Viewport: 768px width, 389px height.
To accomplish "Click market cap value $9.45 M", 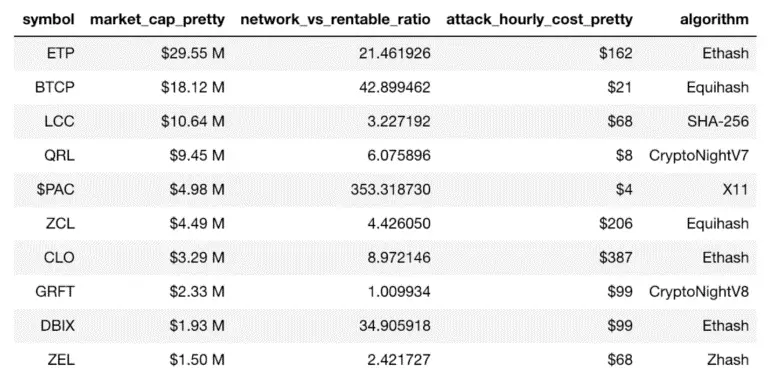I will pos(197,155).
